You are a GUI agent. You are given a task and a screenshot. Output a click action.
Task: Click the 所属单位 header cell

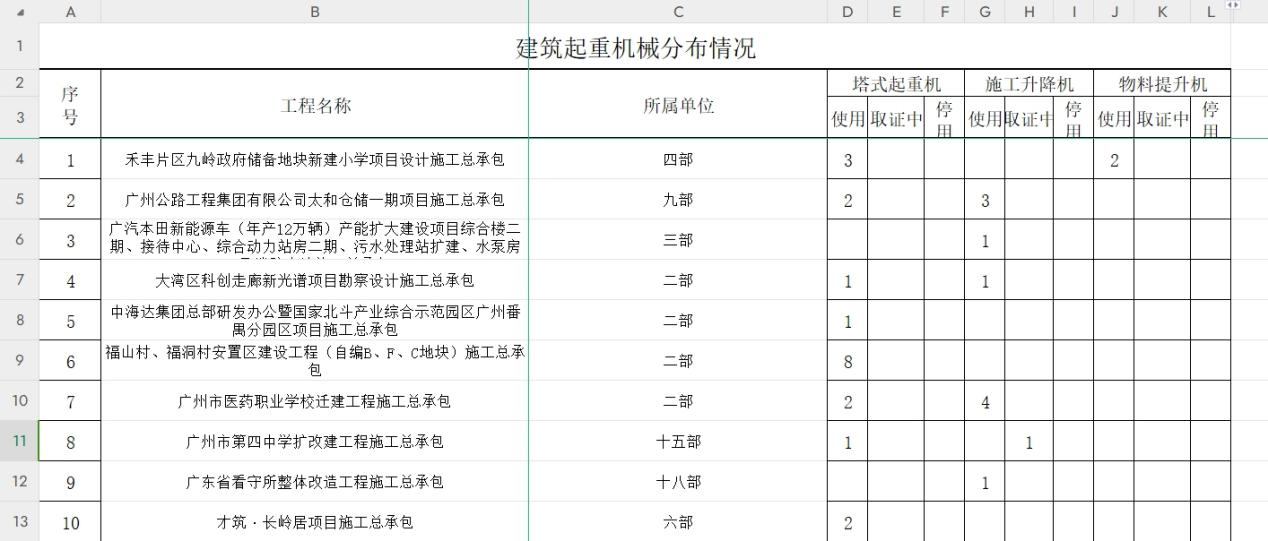[x=677, y=105]
